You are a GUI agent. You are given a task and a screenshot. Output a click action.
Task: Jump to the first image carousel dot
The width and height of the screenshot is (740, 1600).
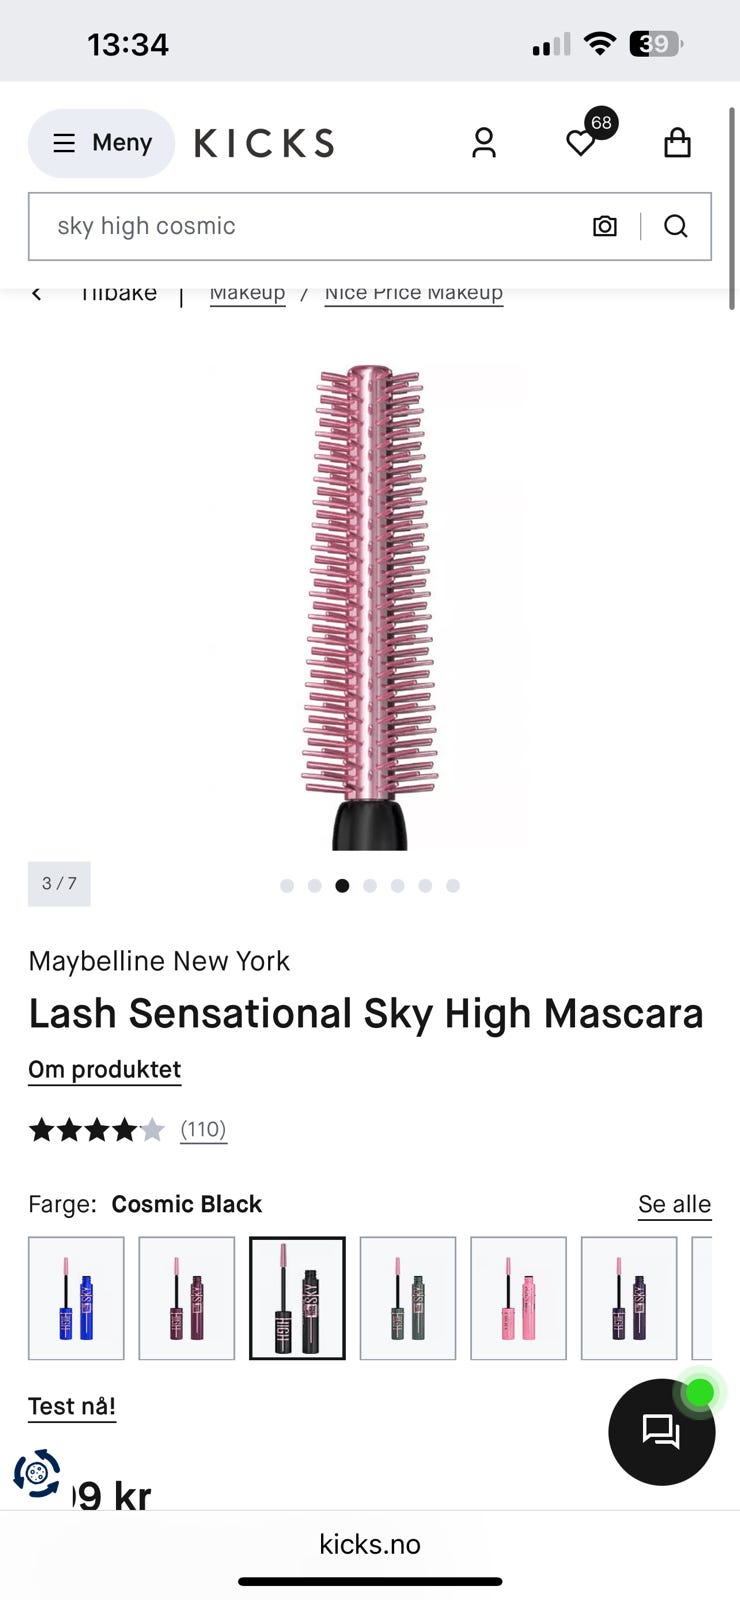click(x=287, y=885)
